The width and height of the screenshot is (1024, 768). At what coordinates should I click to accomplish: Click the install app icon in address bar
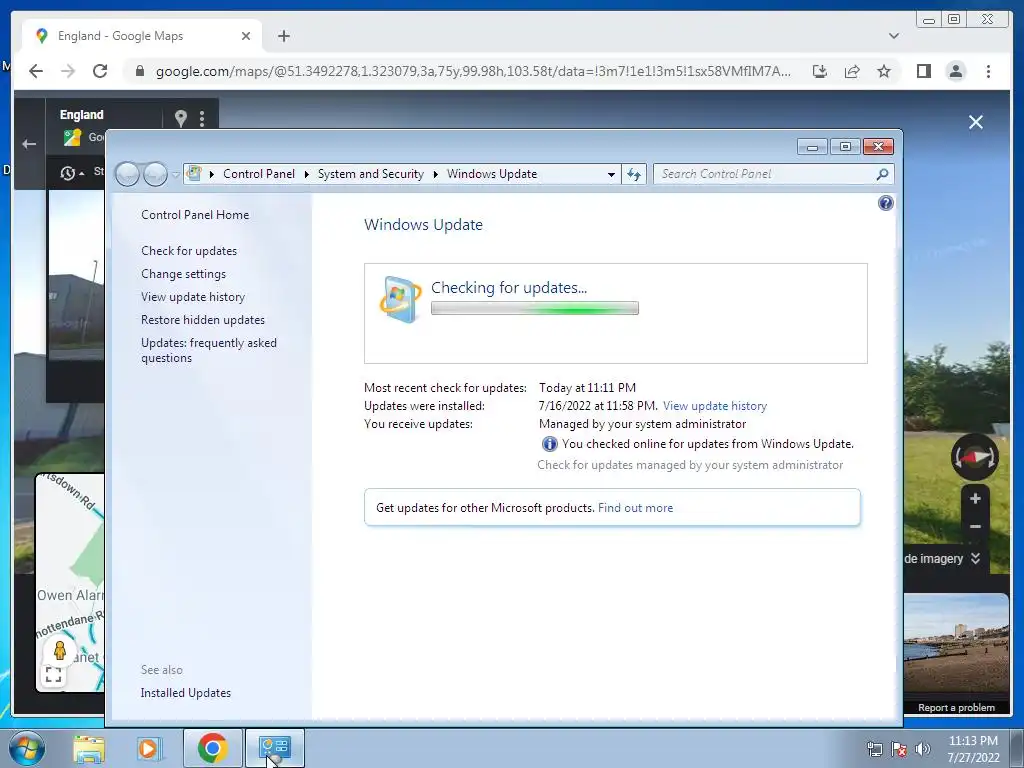820,71
